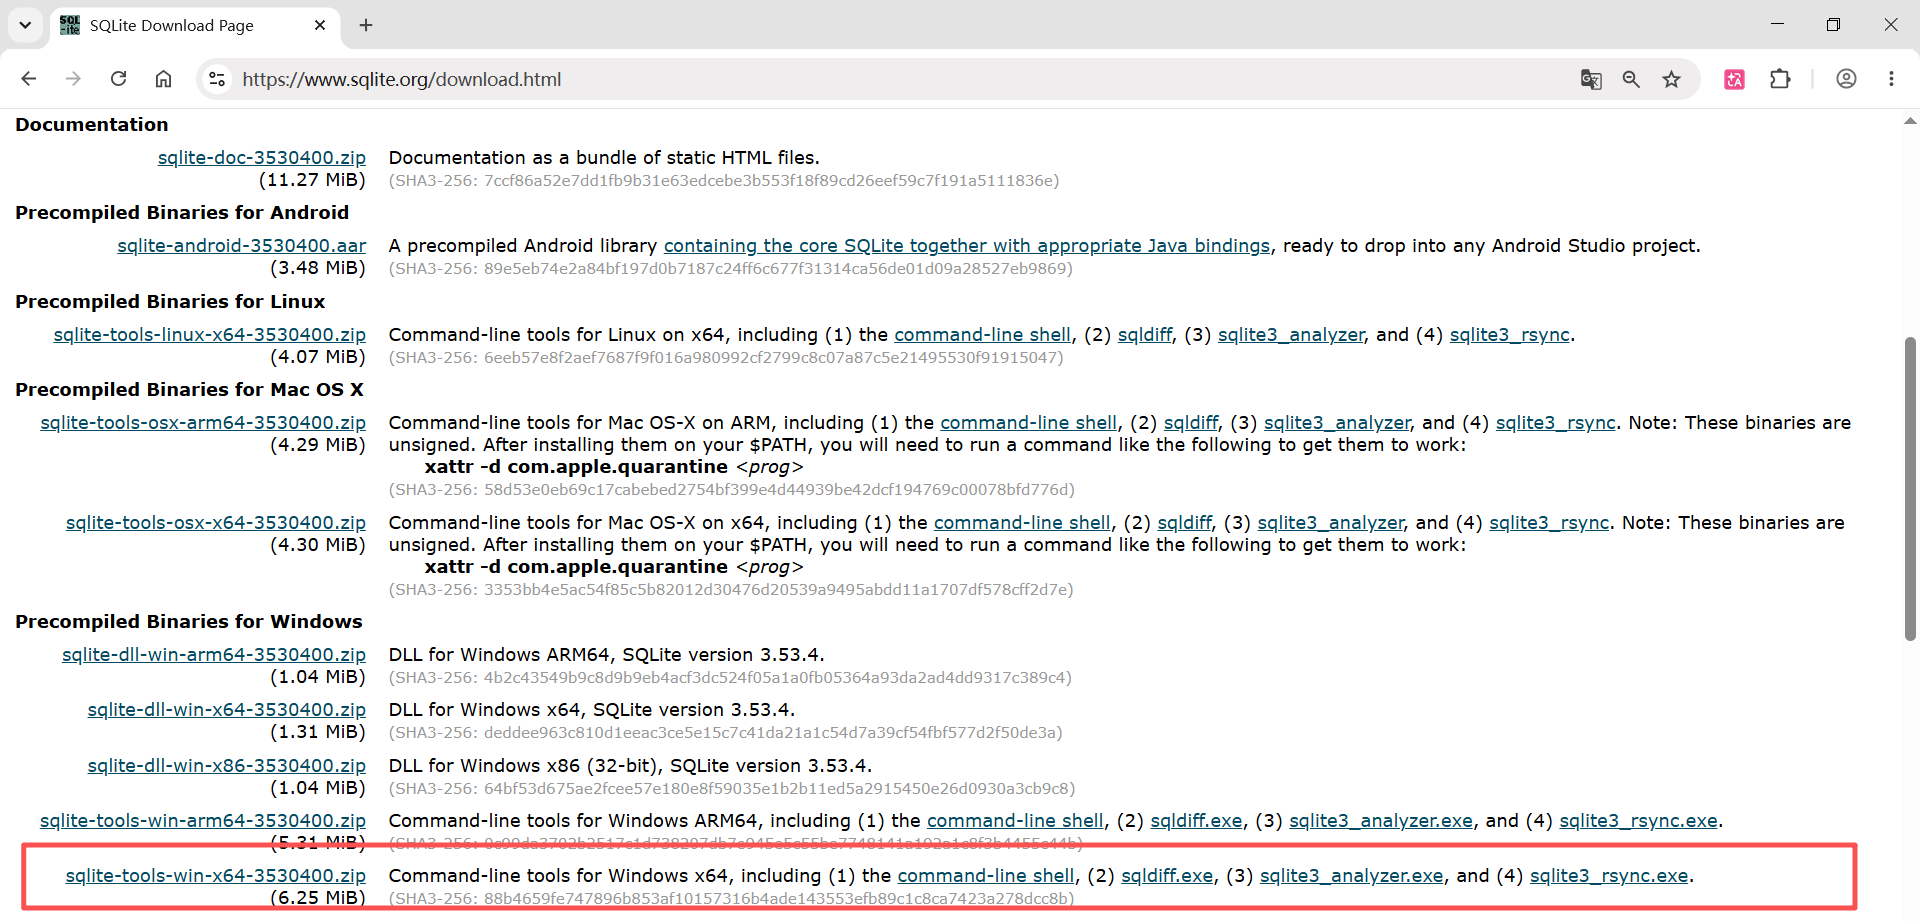1920x921 pixels.
Task: Open the zoom magnifier icon
Action: tap(1631, 79)
